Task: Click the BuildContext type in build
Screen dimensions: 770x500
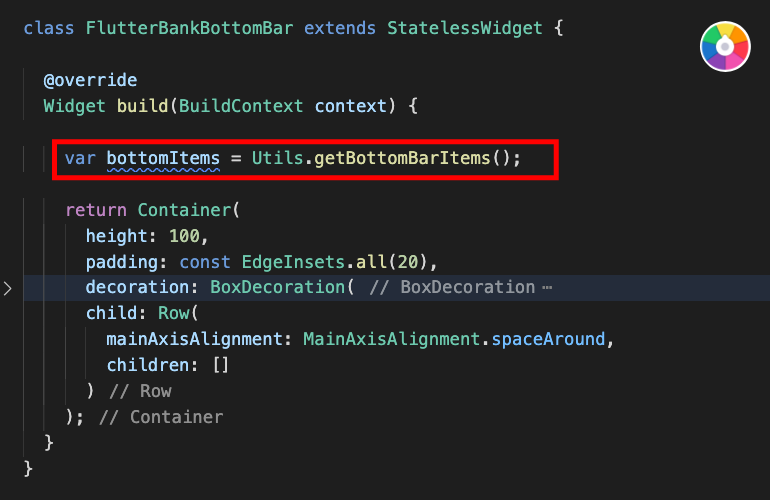Action: 241,106
